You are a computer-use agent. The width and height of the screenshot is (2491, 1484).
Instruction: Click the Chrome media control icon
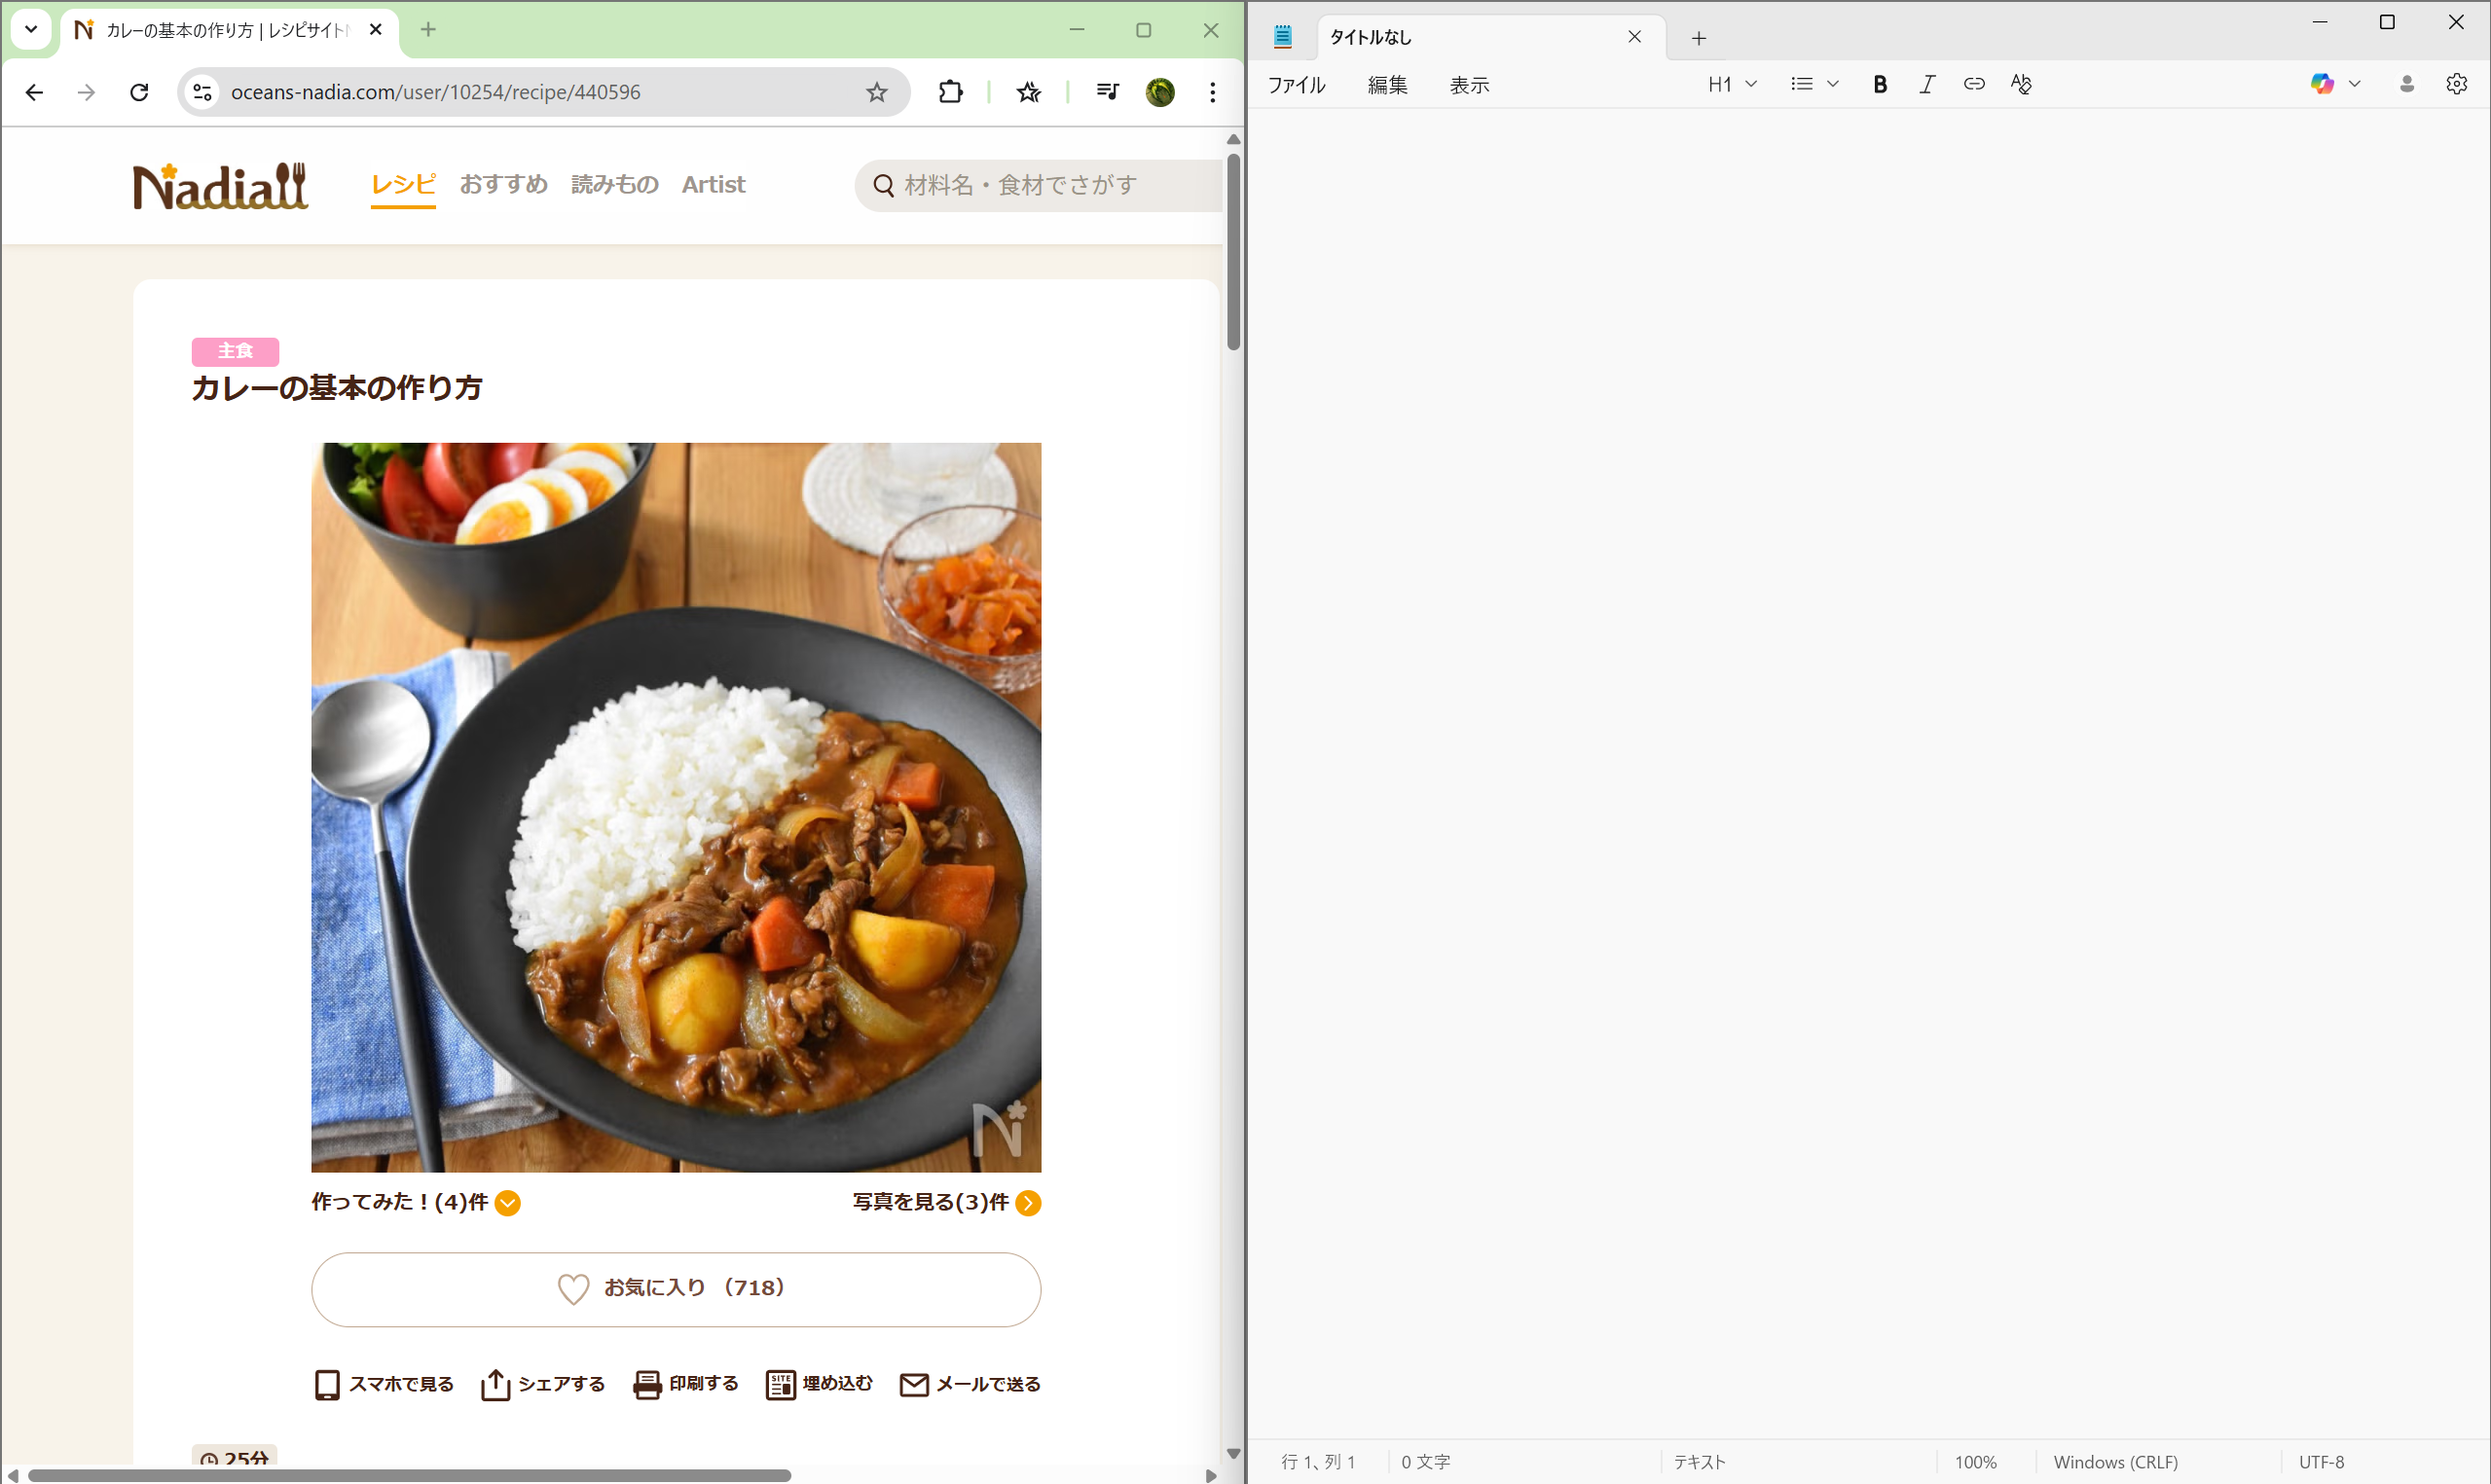coord(1106,93)
